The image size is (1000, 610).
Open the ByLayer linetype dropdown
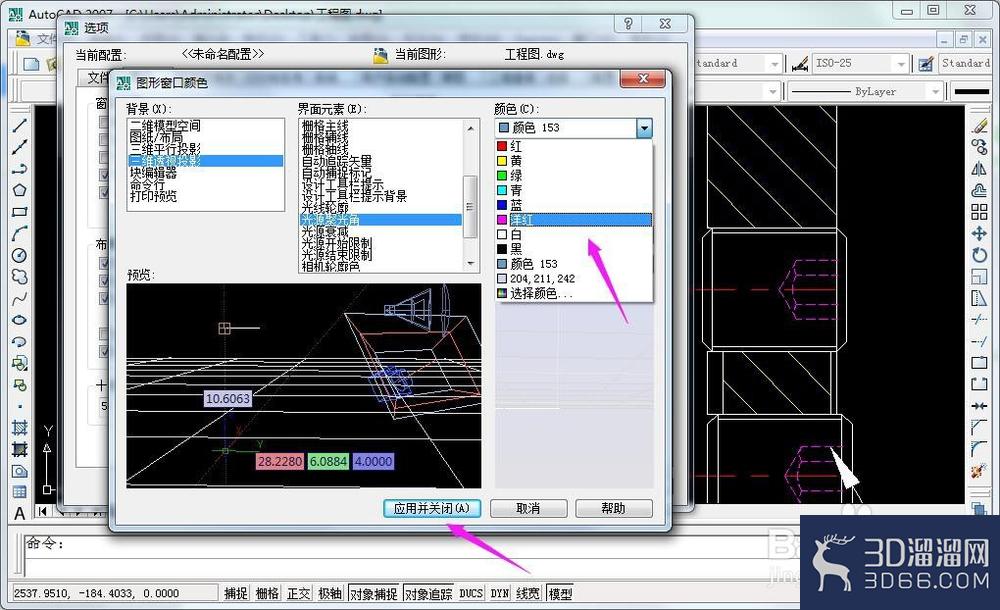coord(935,92)
